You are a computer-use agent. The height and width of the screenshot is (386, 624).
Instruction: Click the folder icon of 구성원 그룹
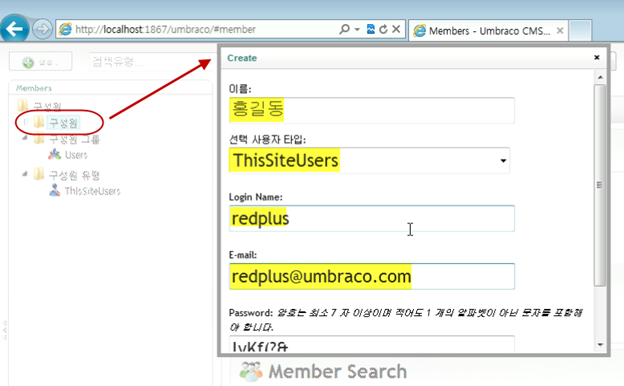tap(39, 138)
